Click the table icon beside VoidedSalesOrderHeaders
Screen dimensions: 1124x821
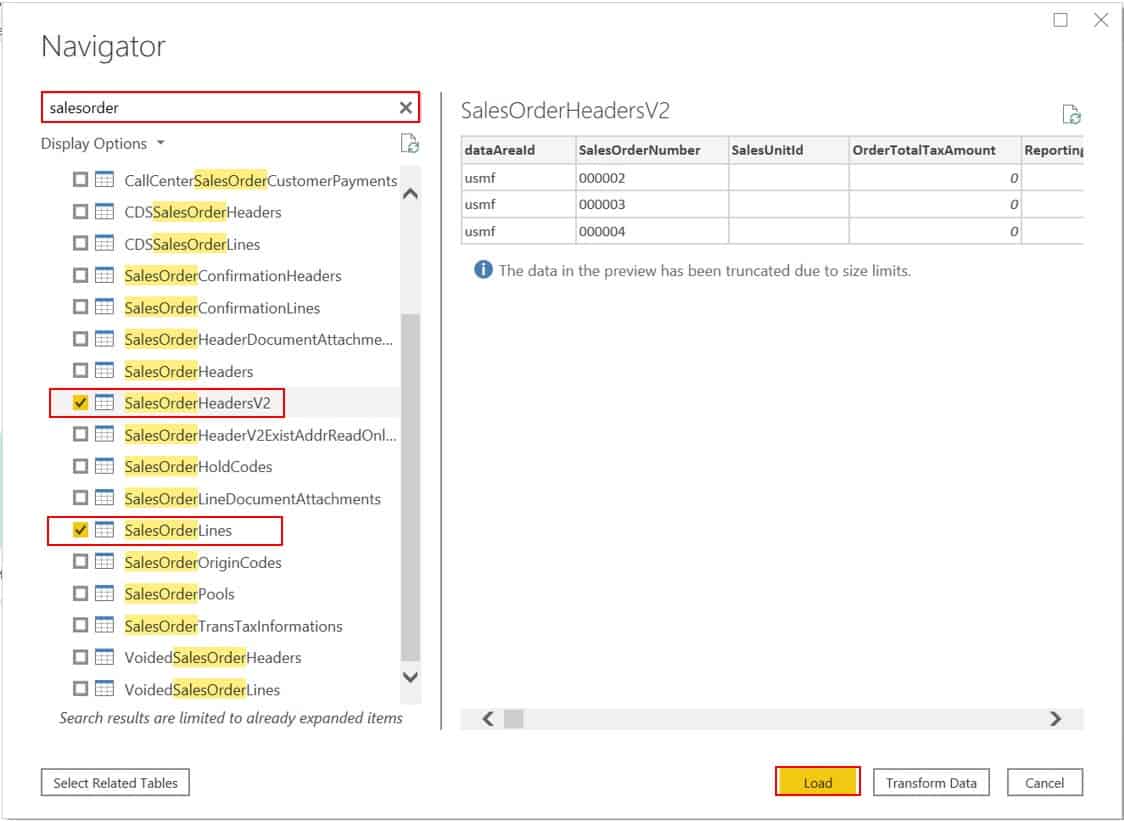(x=104, y=658)
